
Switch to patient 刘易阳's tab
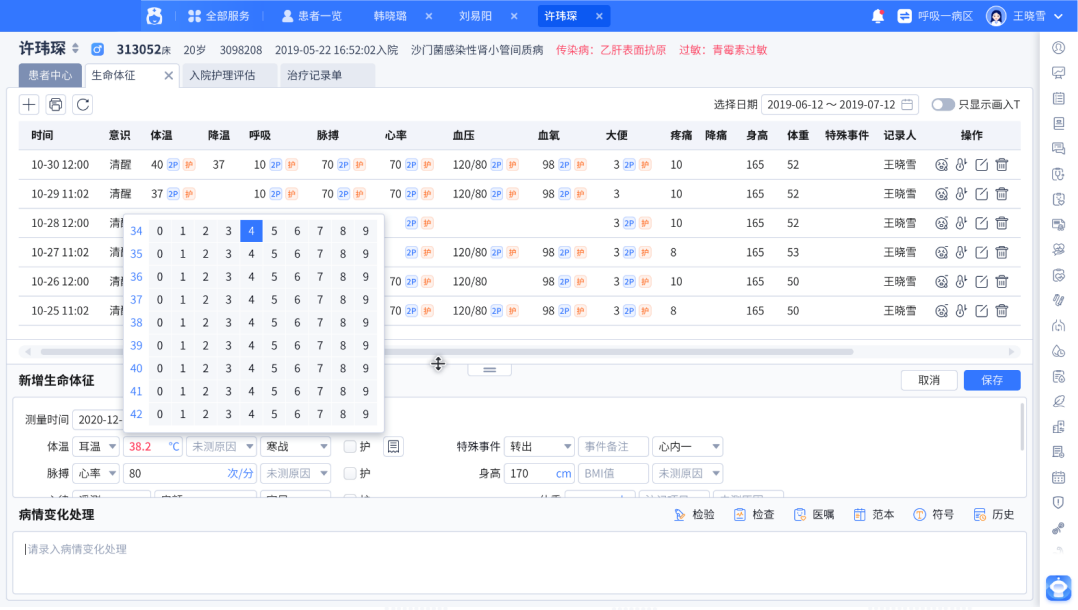pyautogui.click(x=478, y=15)
